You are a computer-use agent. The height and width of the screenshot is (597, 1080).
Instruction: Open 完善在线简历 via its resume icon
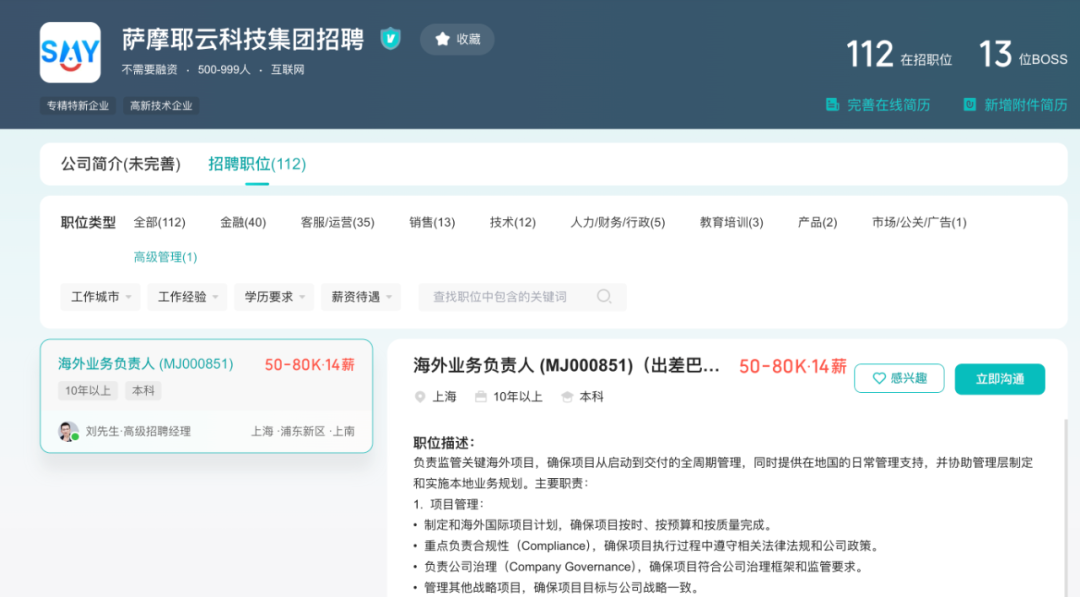click(833, 103)
